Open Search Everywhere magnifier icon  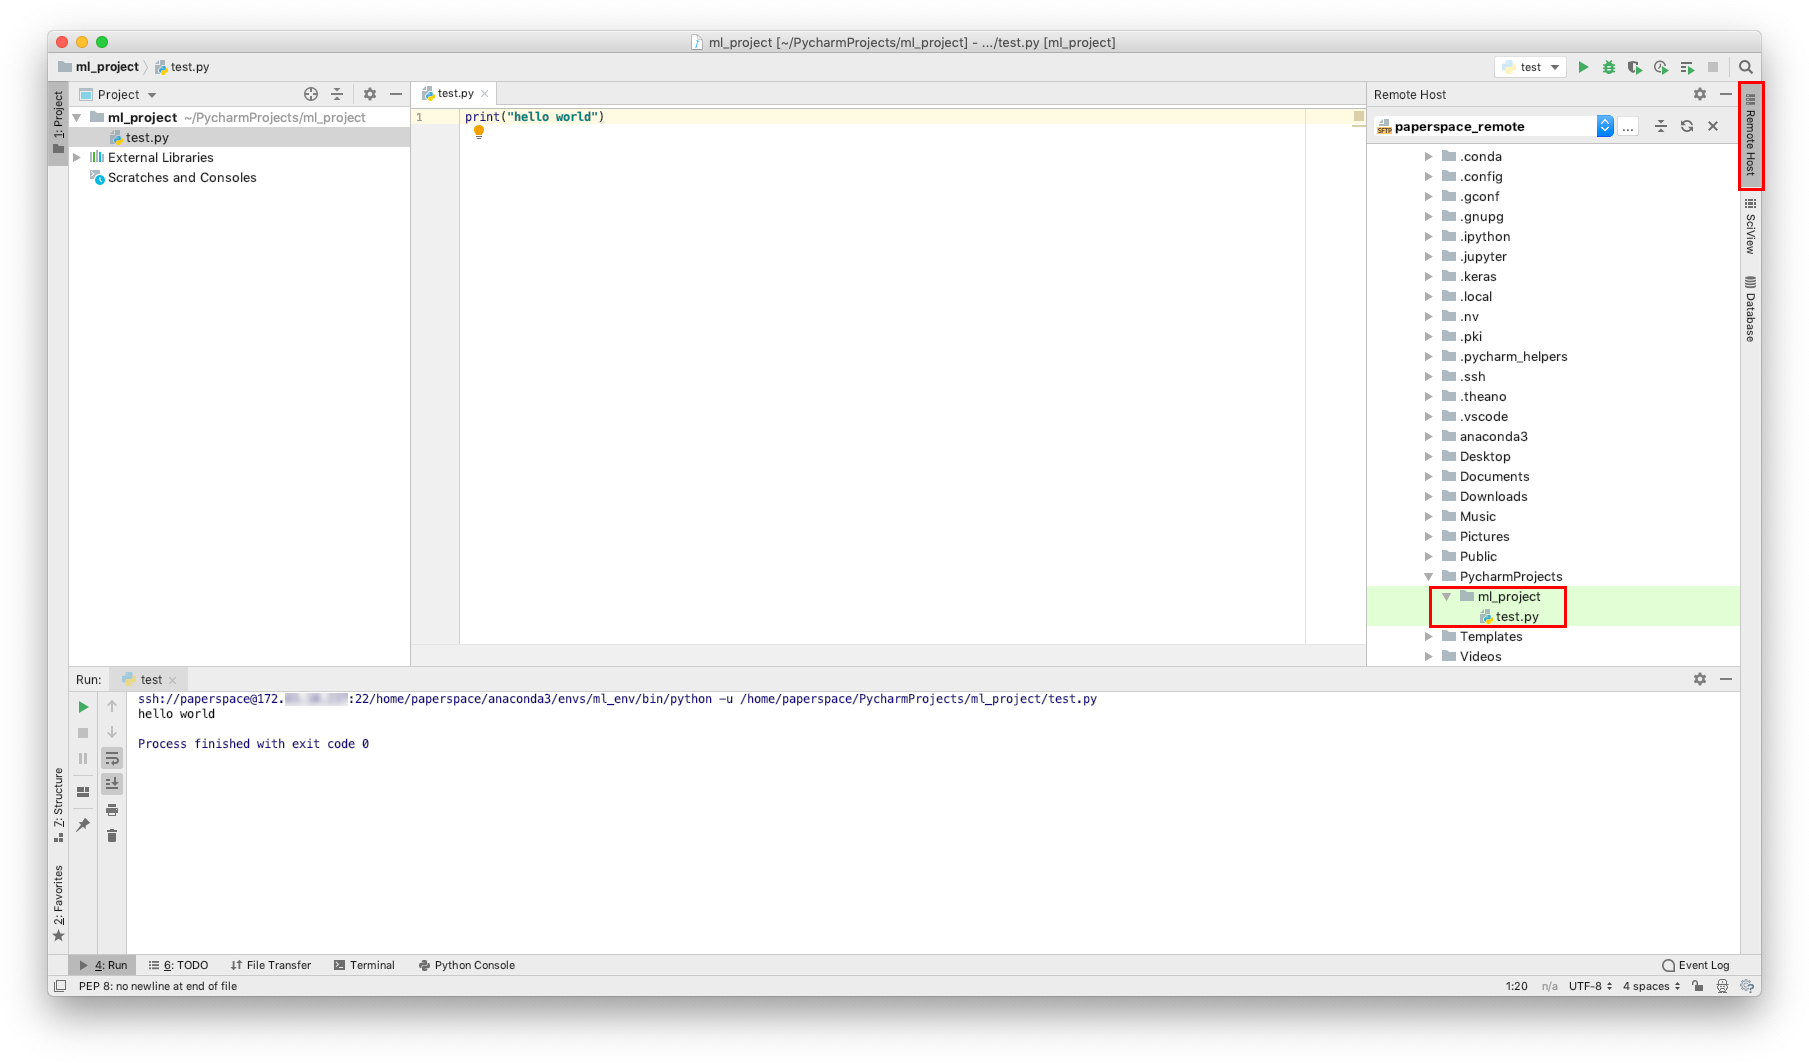[1746, 67]
